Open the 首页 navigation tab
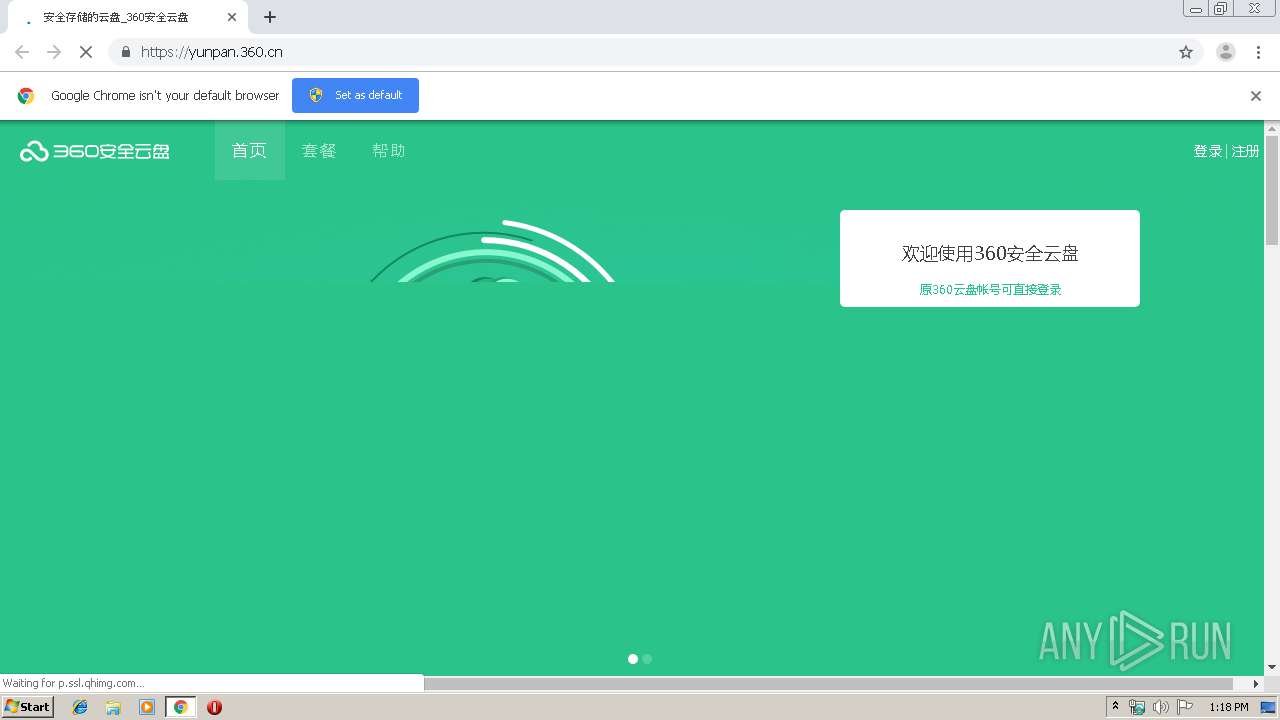 click(250, 151)
